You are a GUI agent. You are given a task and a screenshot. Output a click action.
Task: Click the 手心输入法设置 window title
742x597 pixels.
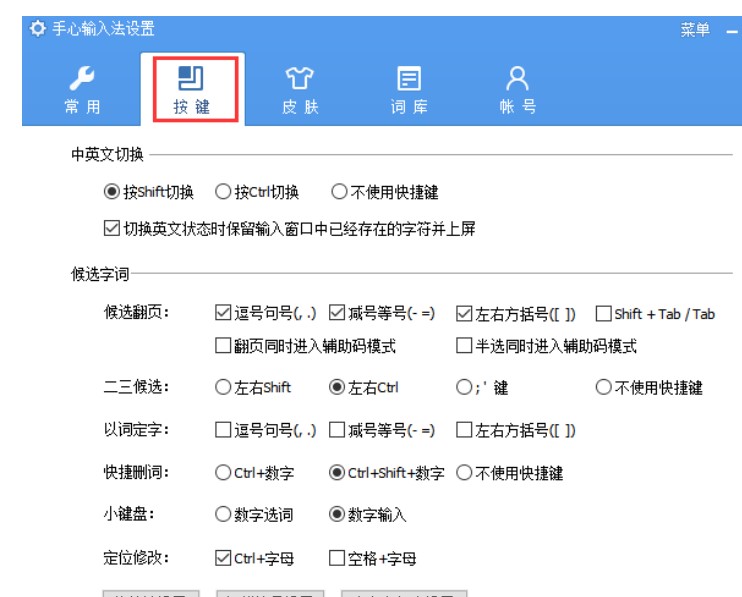[x=103, y=28]
